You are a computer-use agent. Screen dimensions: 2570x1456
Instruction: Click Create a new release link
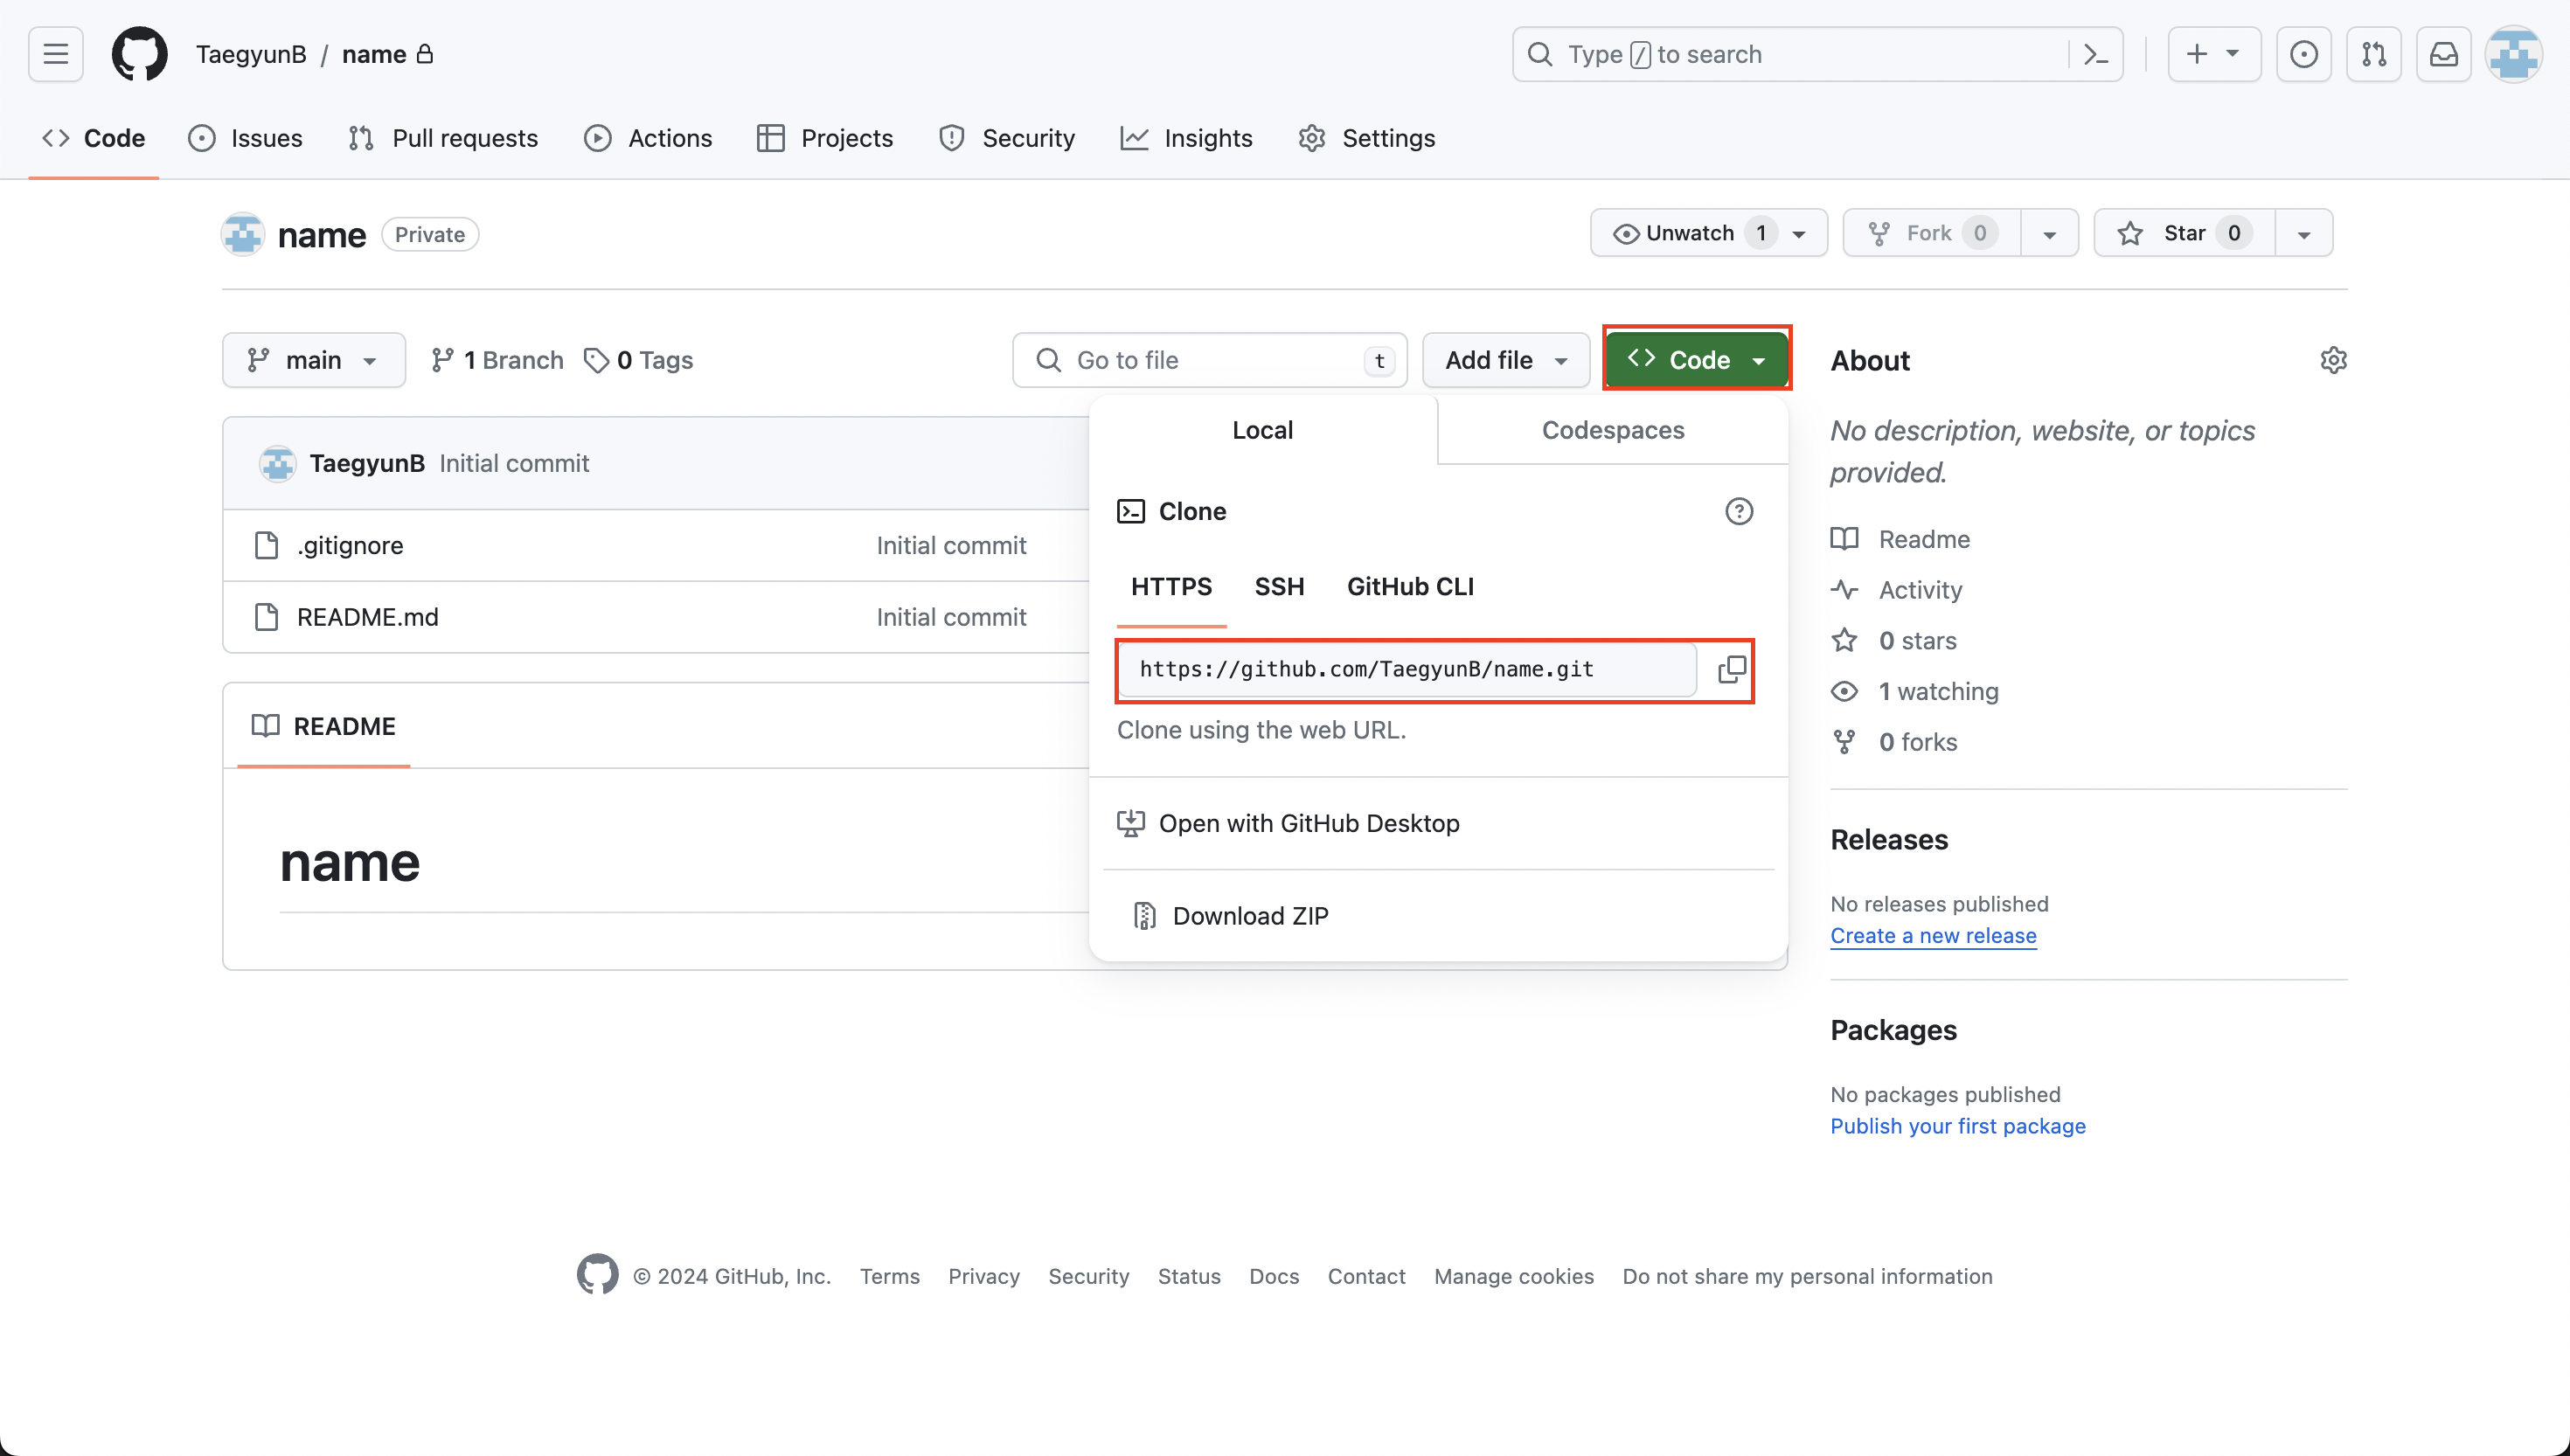click(1933, 935)
